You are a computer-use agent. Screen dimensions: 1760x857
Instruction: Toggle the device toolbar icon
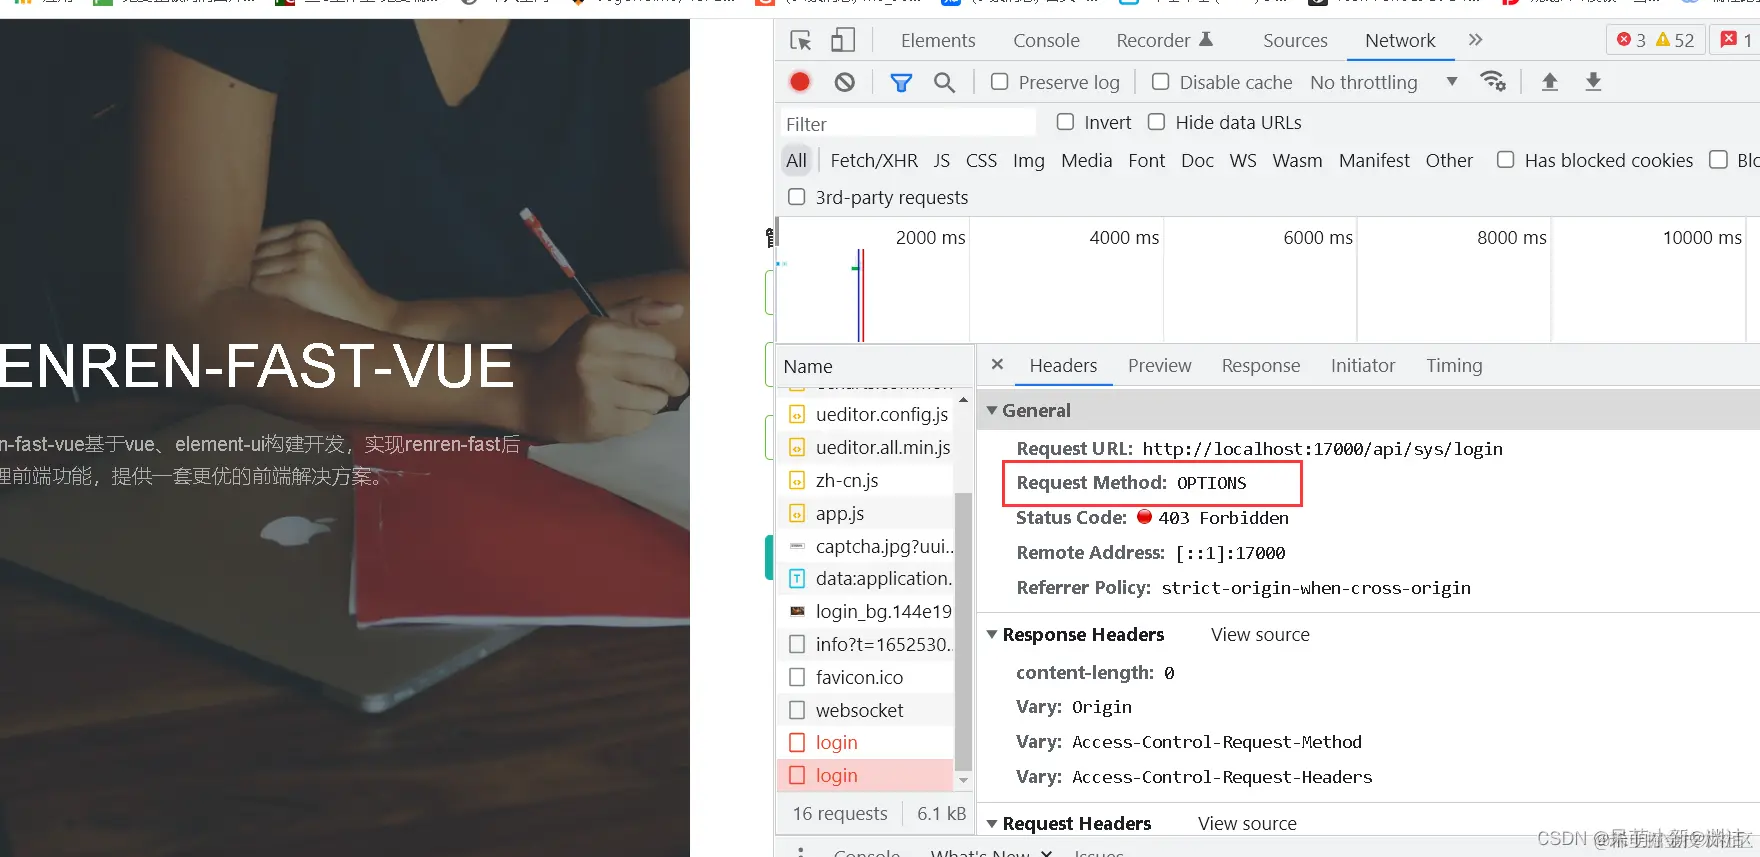tap(843, 40)
